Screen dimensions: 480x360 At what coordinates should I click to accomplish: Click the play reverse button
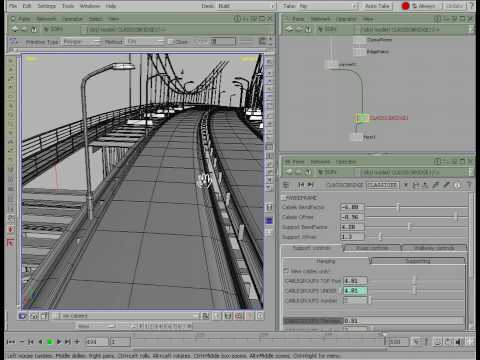pyautogui.click(x=41, y=342)
